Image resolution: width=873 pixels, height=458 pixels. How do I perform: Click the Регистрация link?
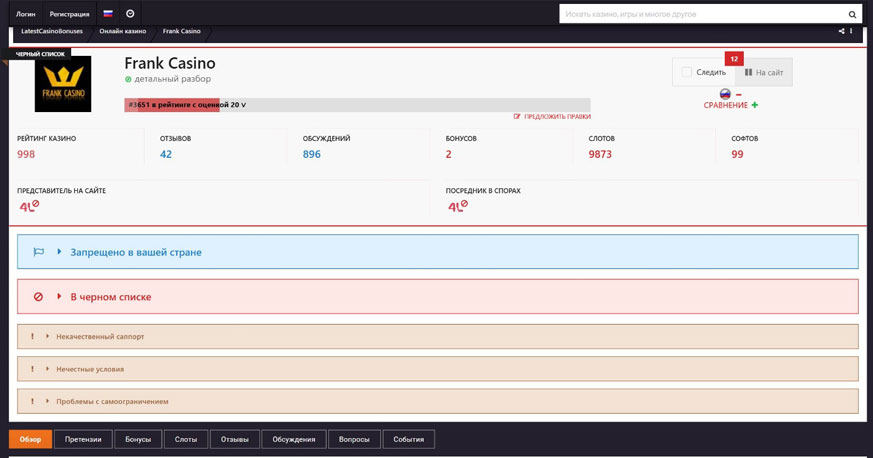coord(70,14)
